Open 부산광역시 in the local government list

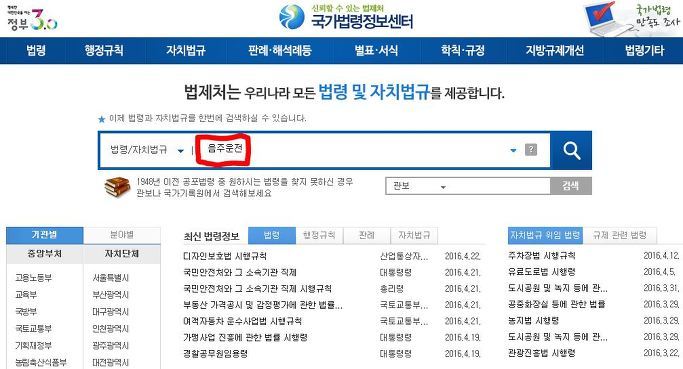[111, 295]
